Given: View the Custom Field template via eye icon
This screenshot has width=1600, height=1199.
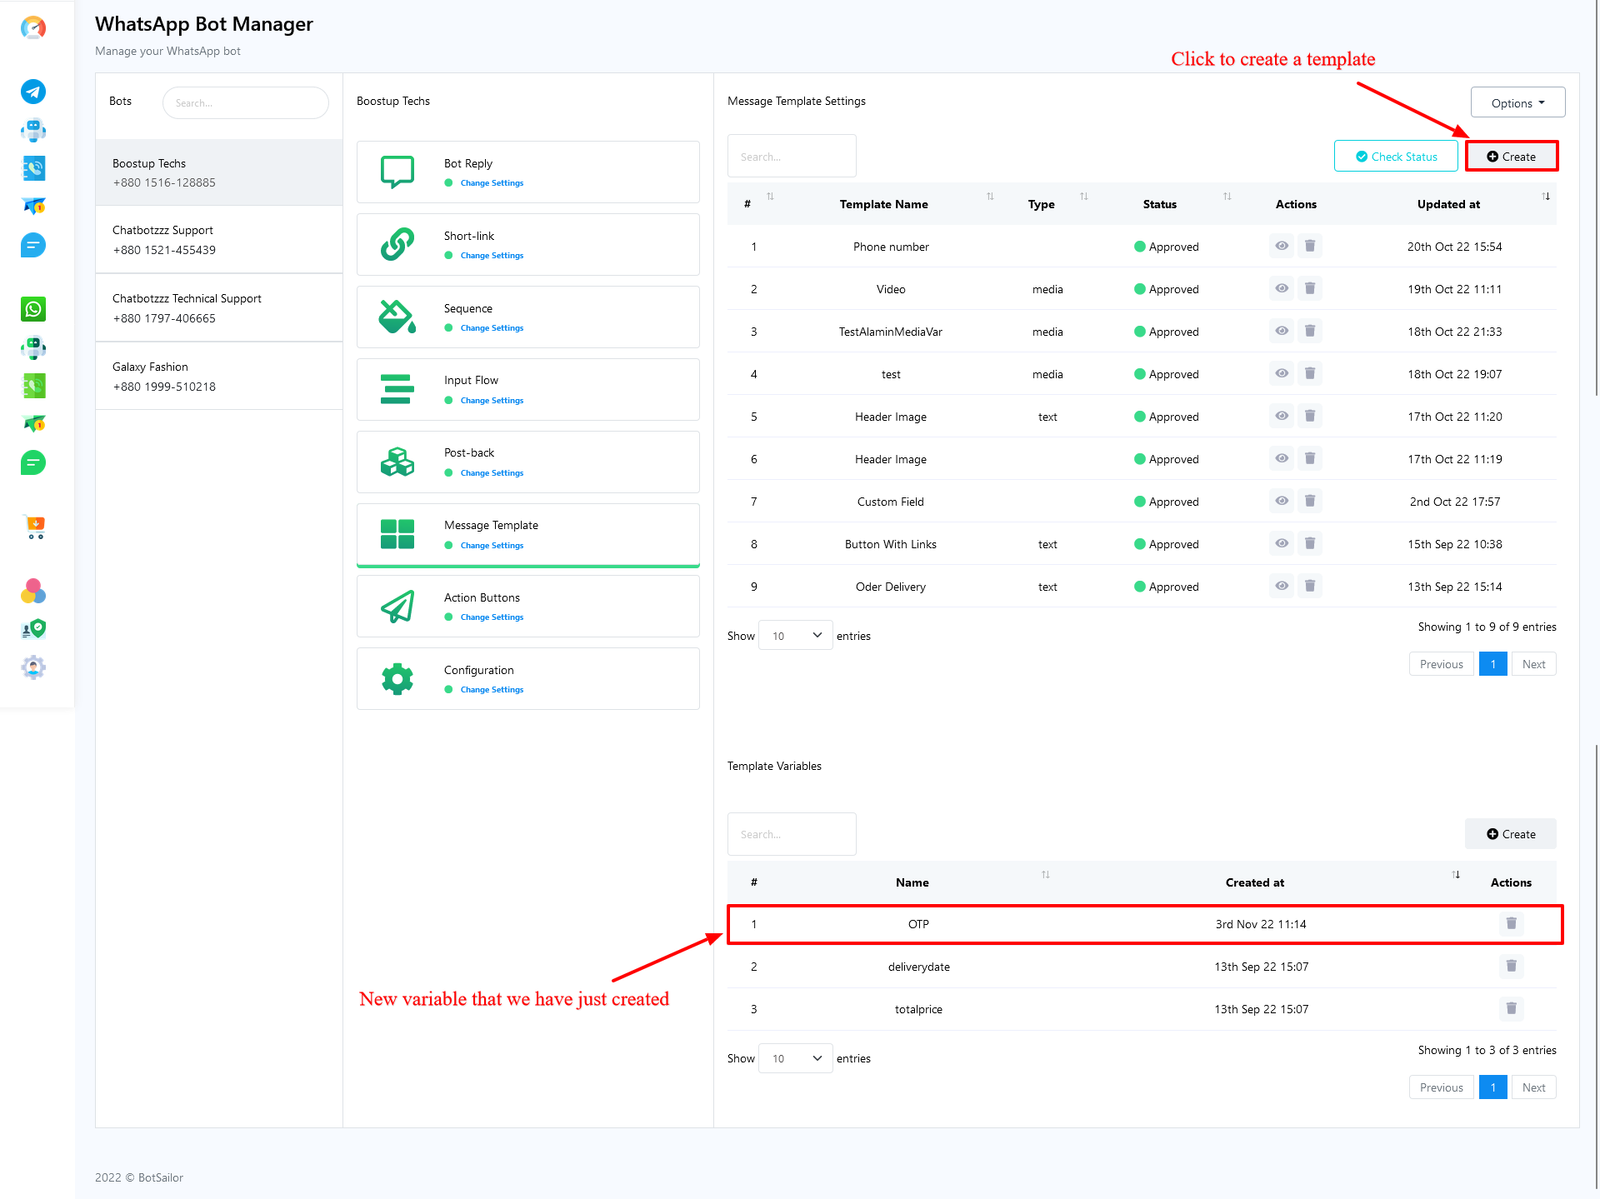Looking at the screenshot, I should [1281, 501].
